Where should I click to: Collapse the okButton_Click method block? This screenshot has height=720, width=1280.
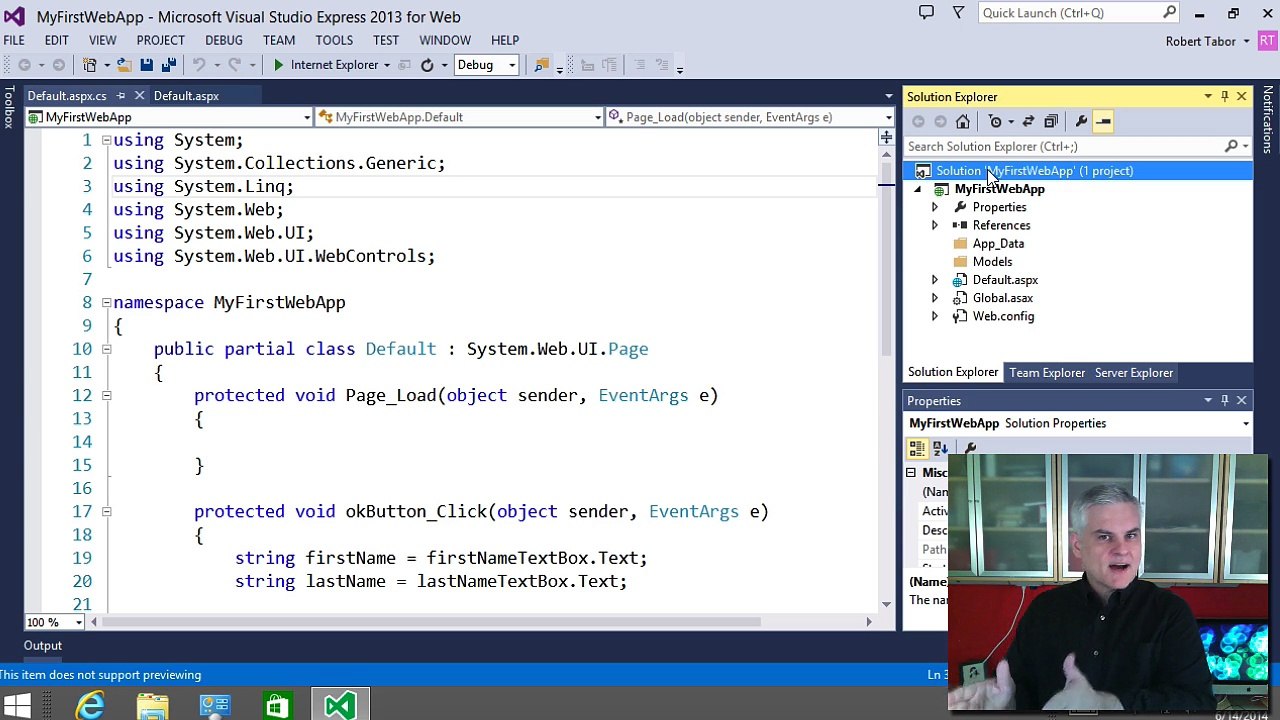(x=106, y=511)
